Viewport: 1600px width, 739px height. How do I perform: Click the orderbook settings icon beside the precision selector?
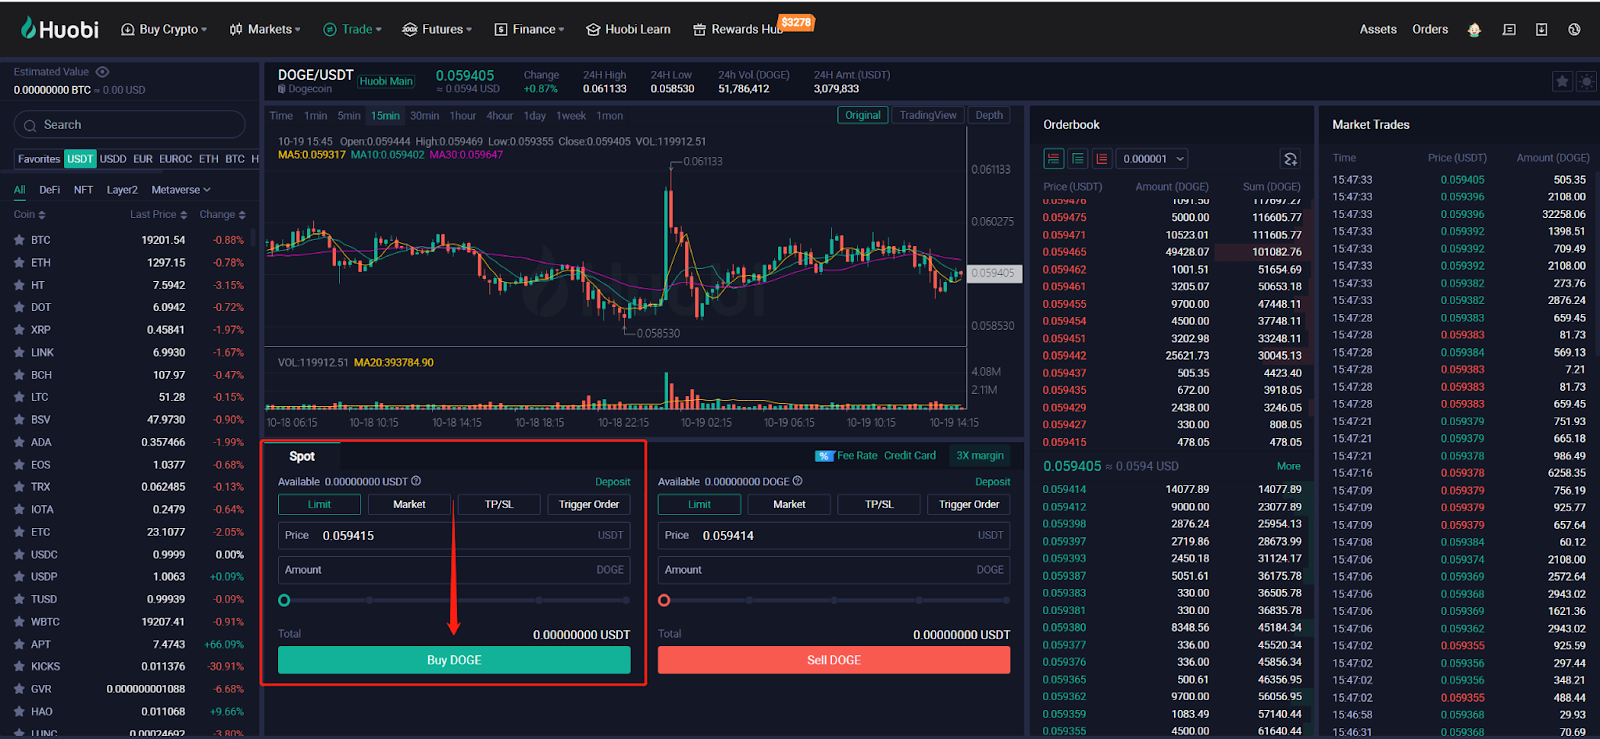pyautogui.click(x=1291, y=159)
